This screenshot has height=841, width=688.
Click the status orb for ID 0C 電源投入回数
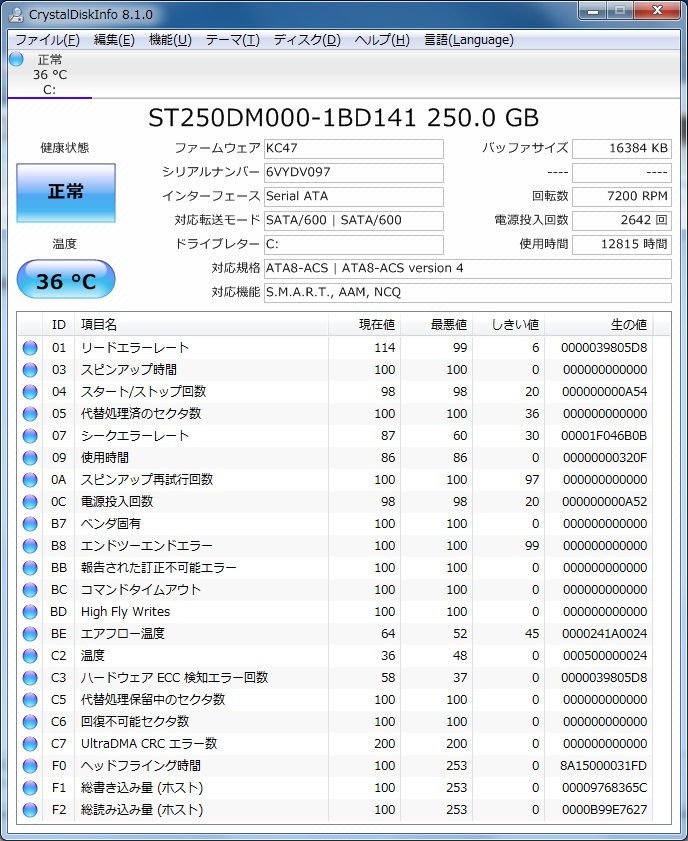click(30, 501)
